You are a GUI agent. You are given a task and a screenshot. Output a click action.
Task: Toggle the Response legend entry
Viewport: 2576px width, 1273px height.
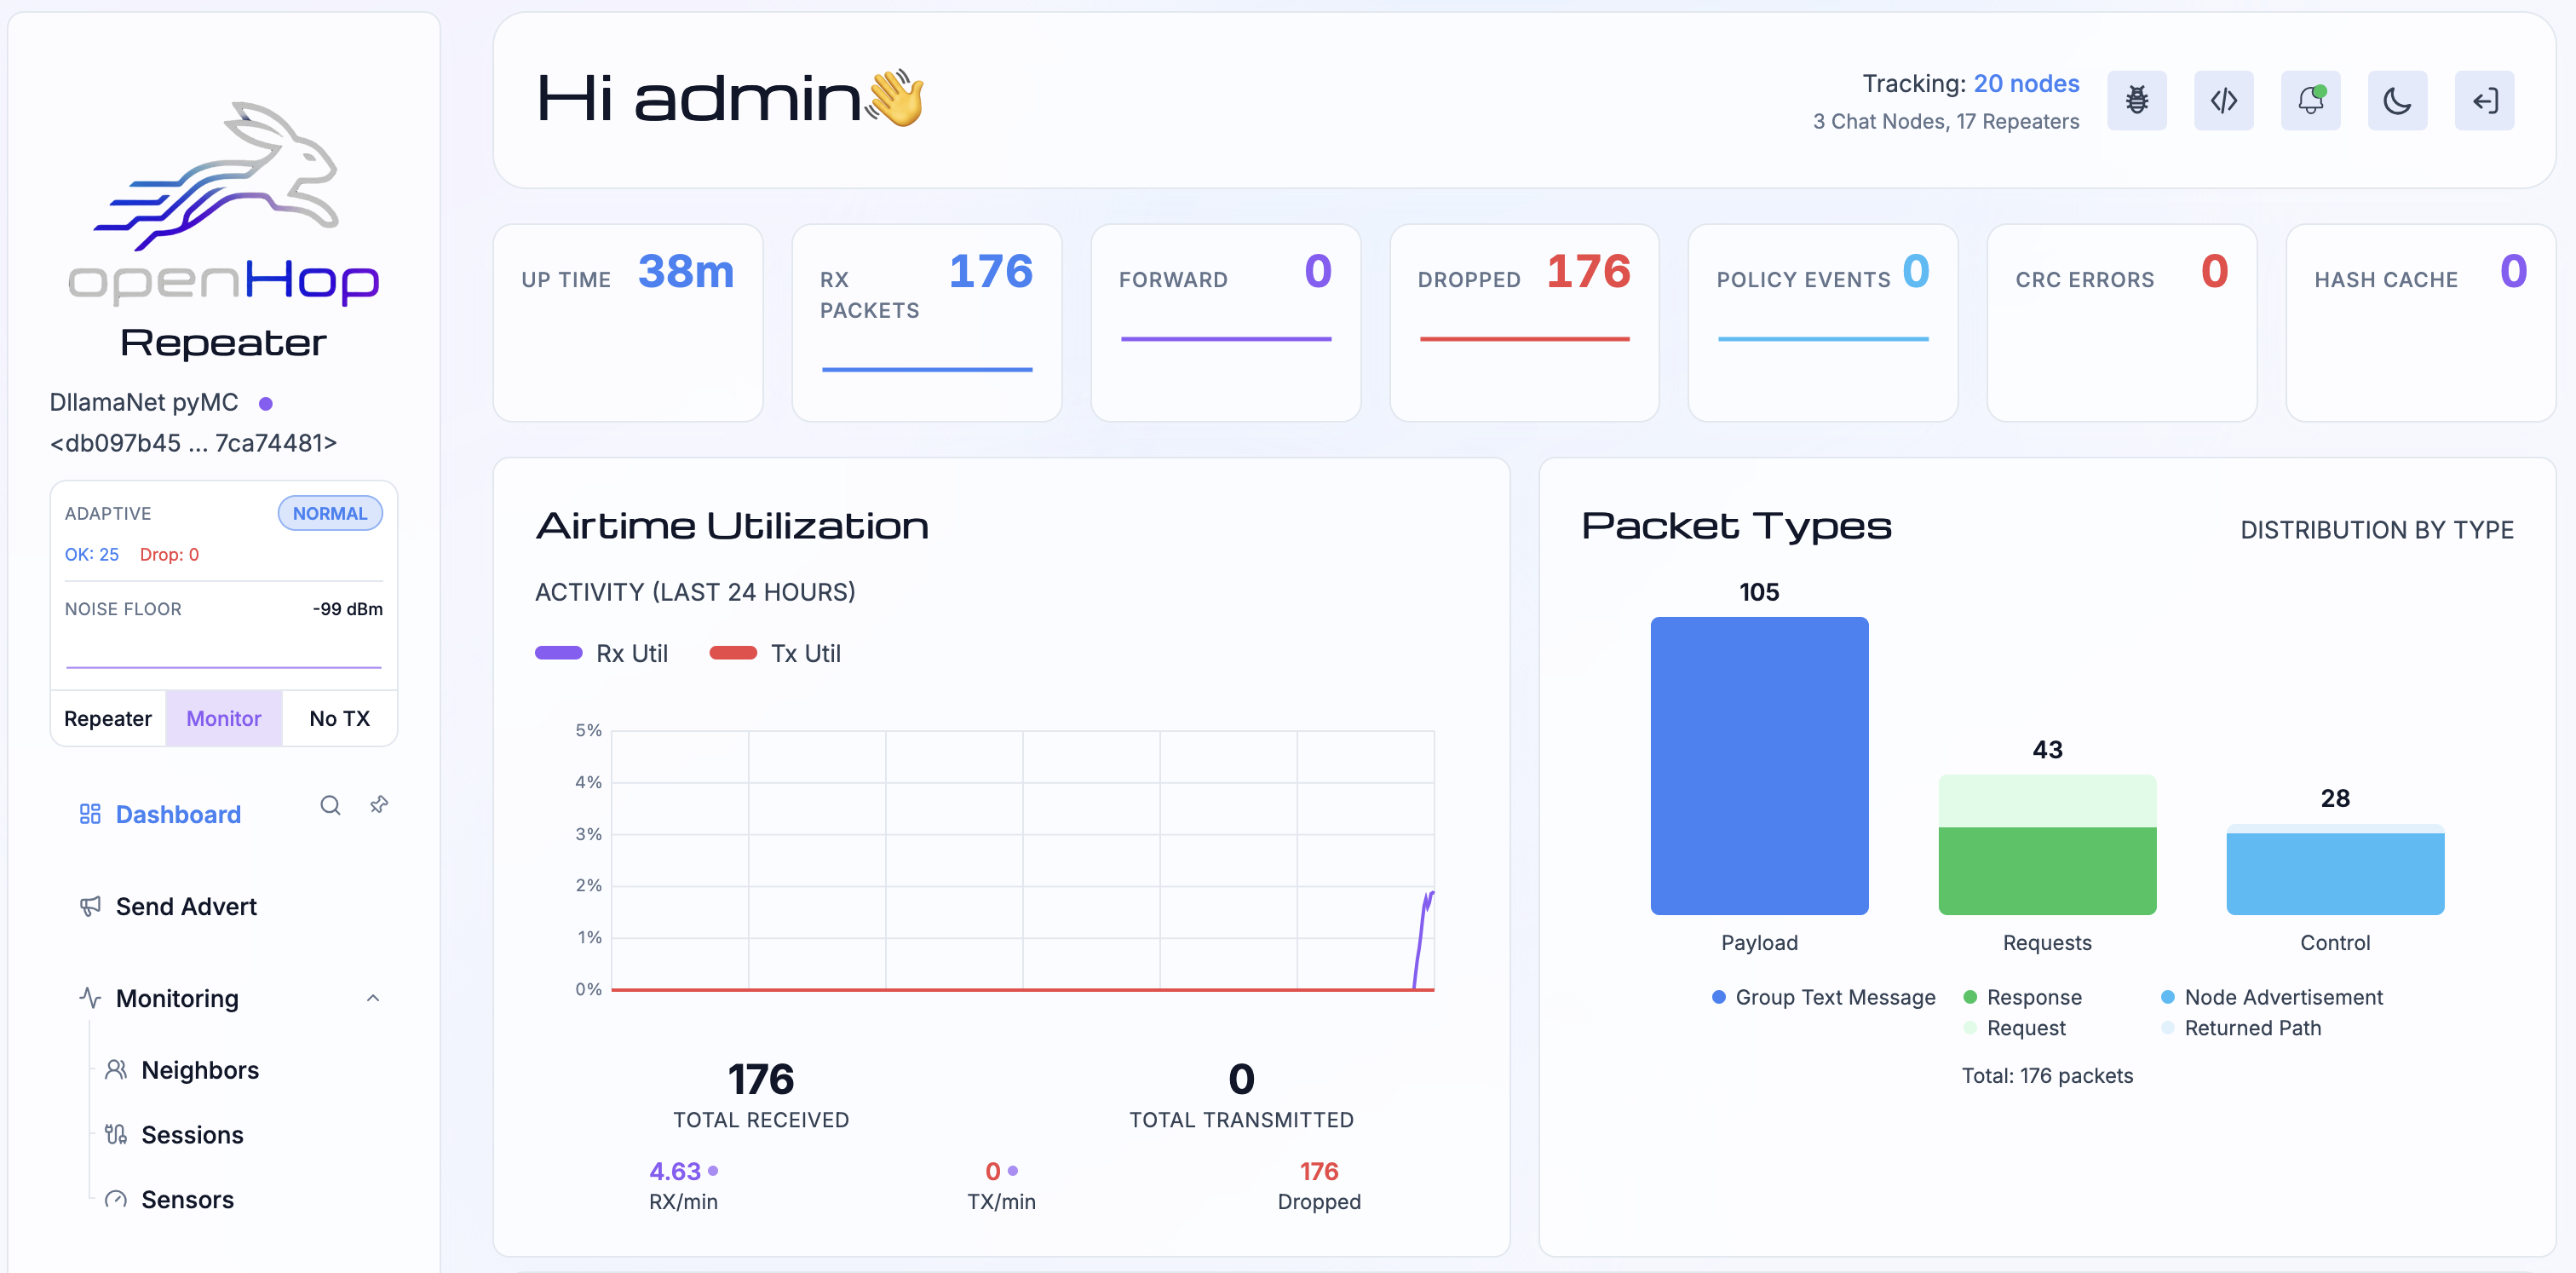[2022, 997]
